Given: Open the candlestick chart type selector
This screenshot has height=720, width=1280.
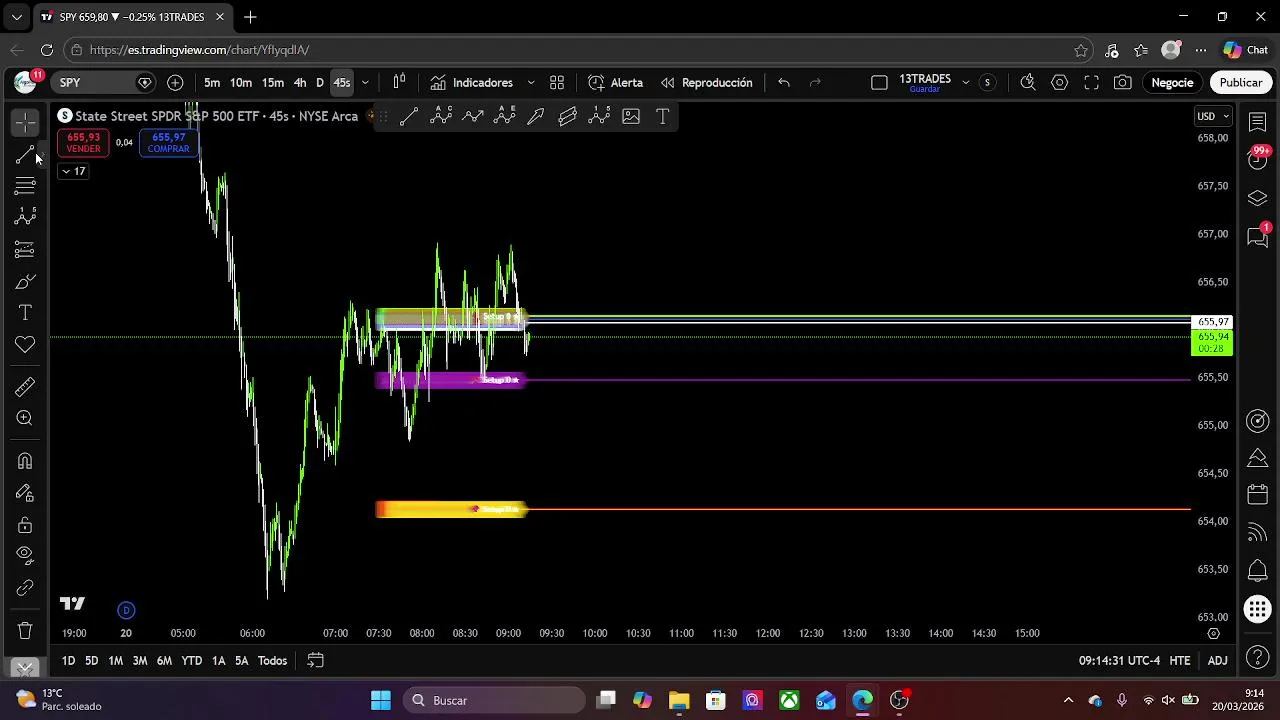Looking at the screenshot, I should tap(399, 83).
